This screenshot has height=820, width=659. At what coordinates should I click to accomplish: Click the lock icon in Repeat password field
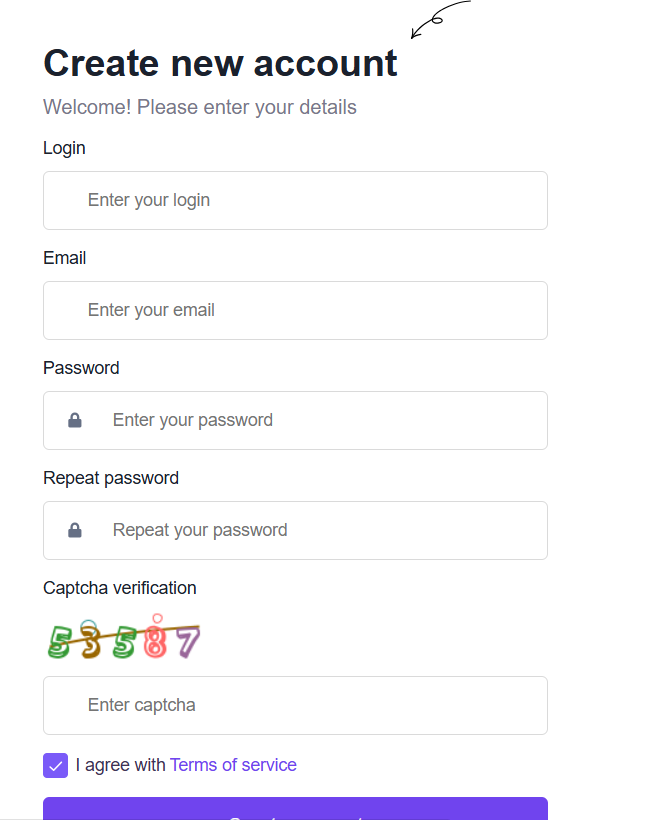75,530
